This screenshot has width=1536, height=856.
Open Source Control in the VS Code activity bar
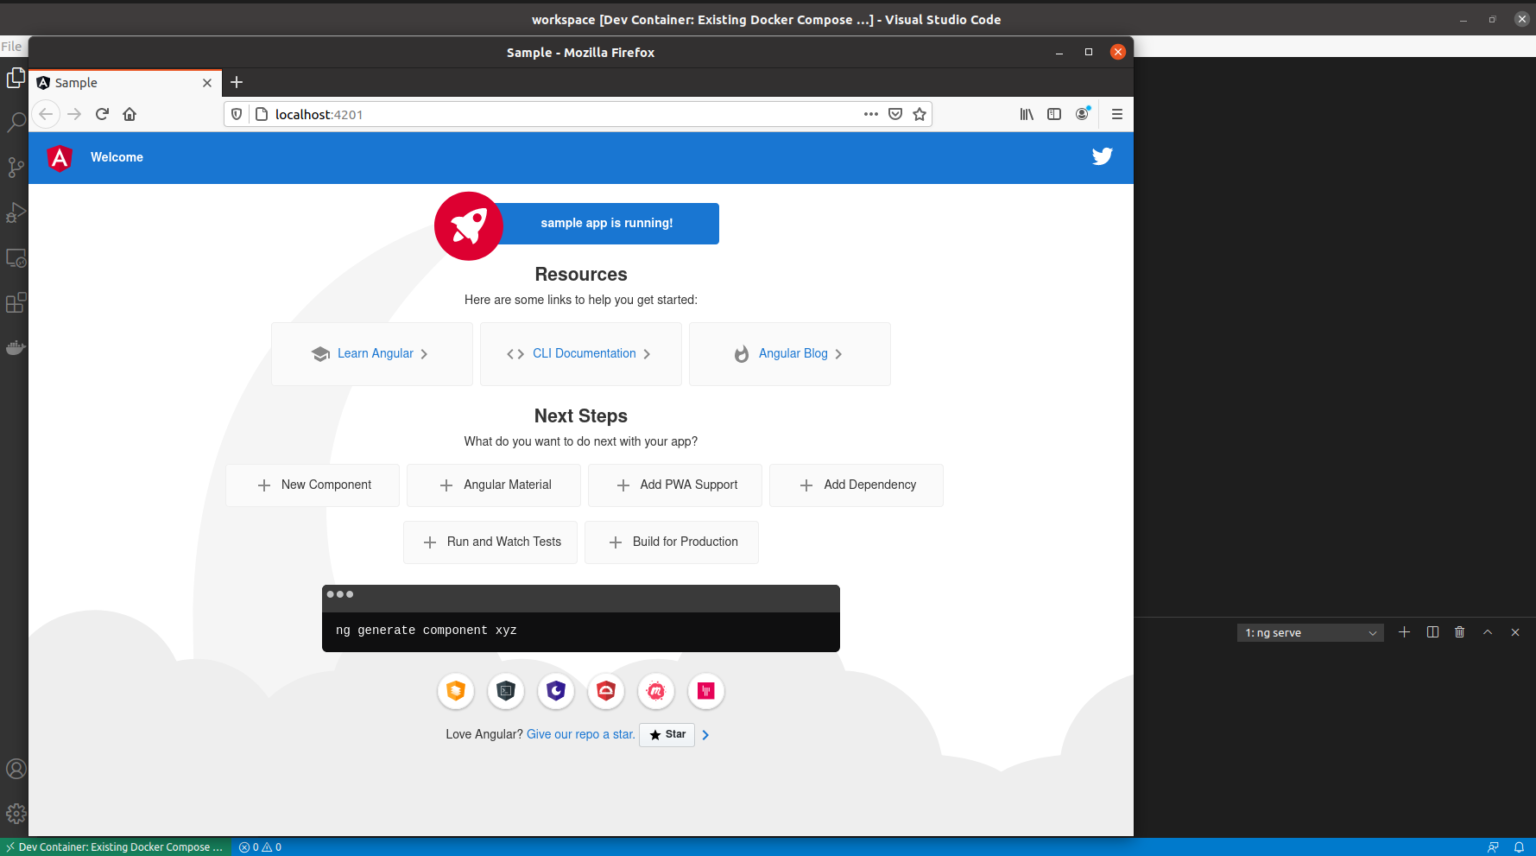[x=15, y=167]
